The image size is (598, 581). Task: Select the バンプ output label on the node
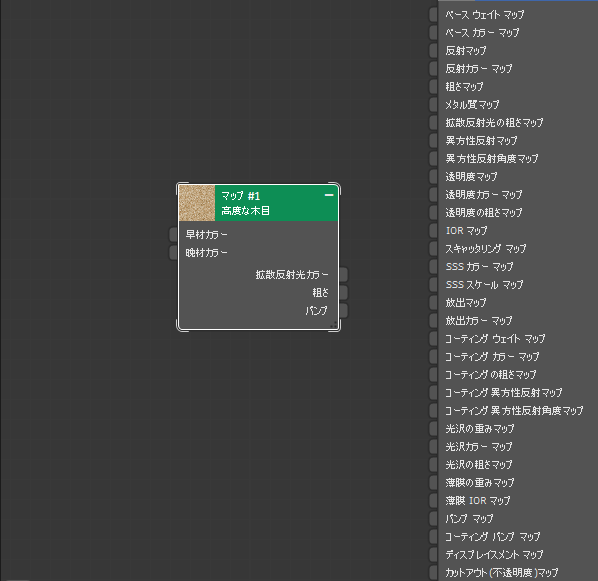pos(316,311)
